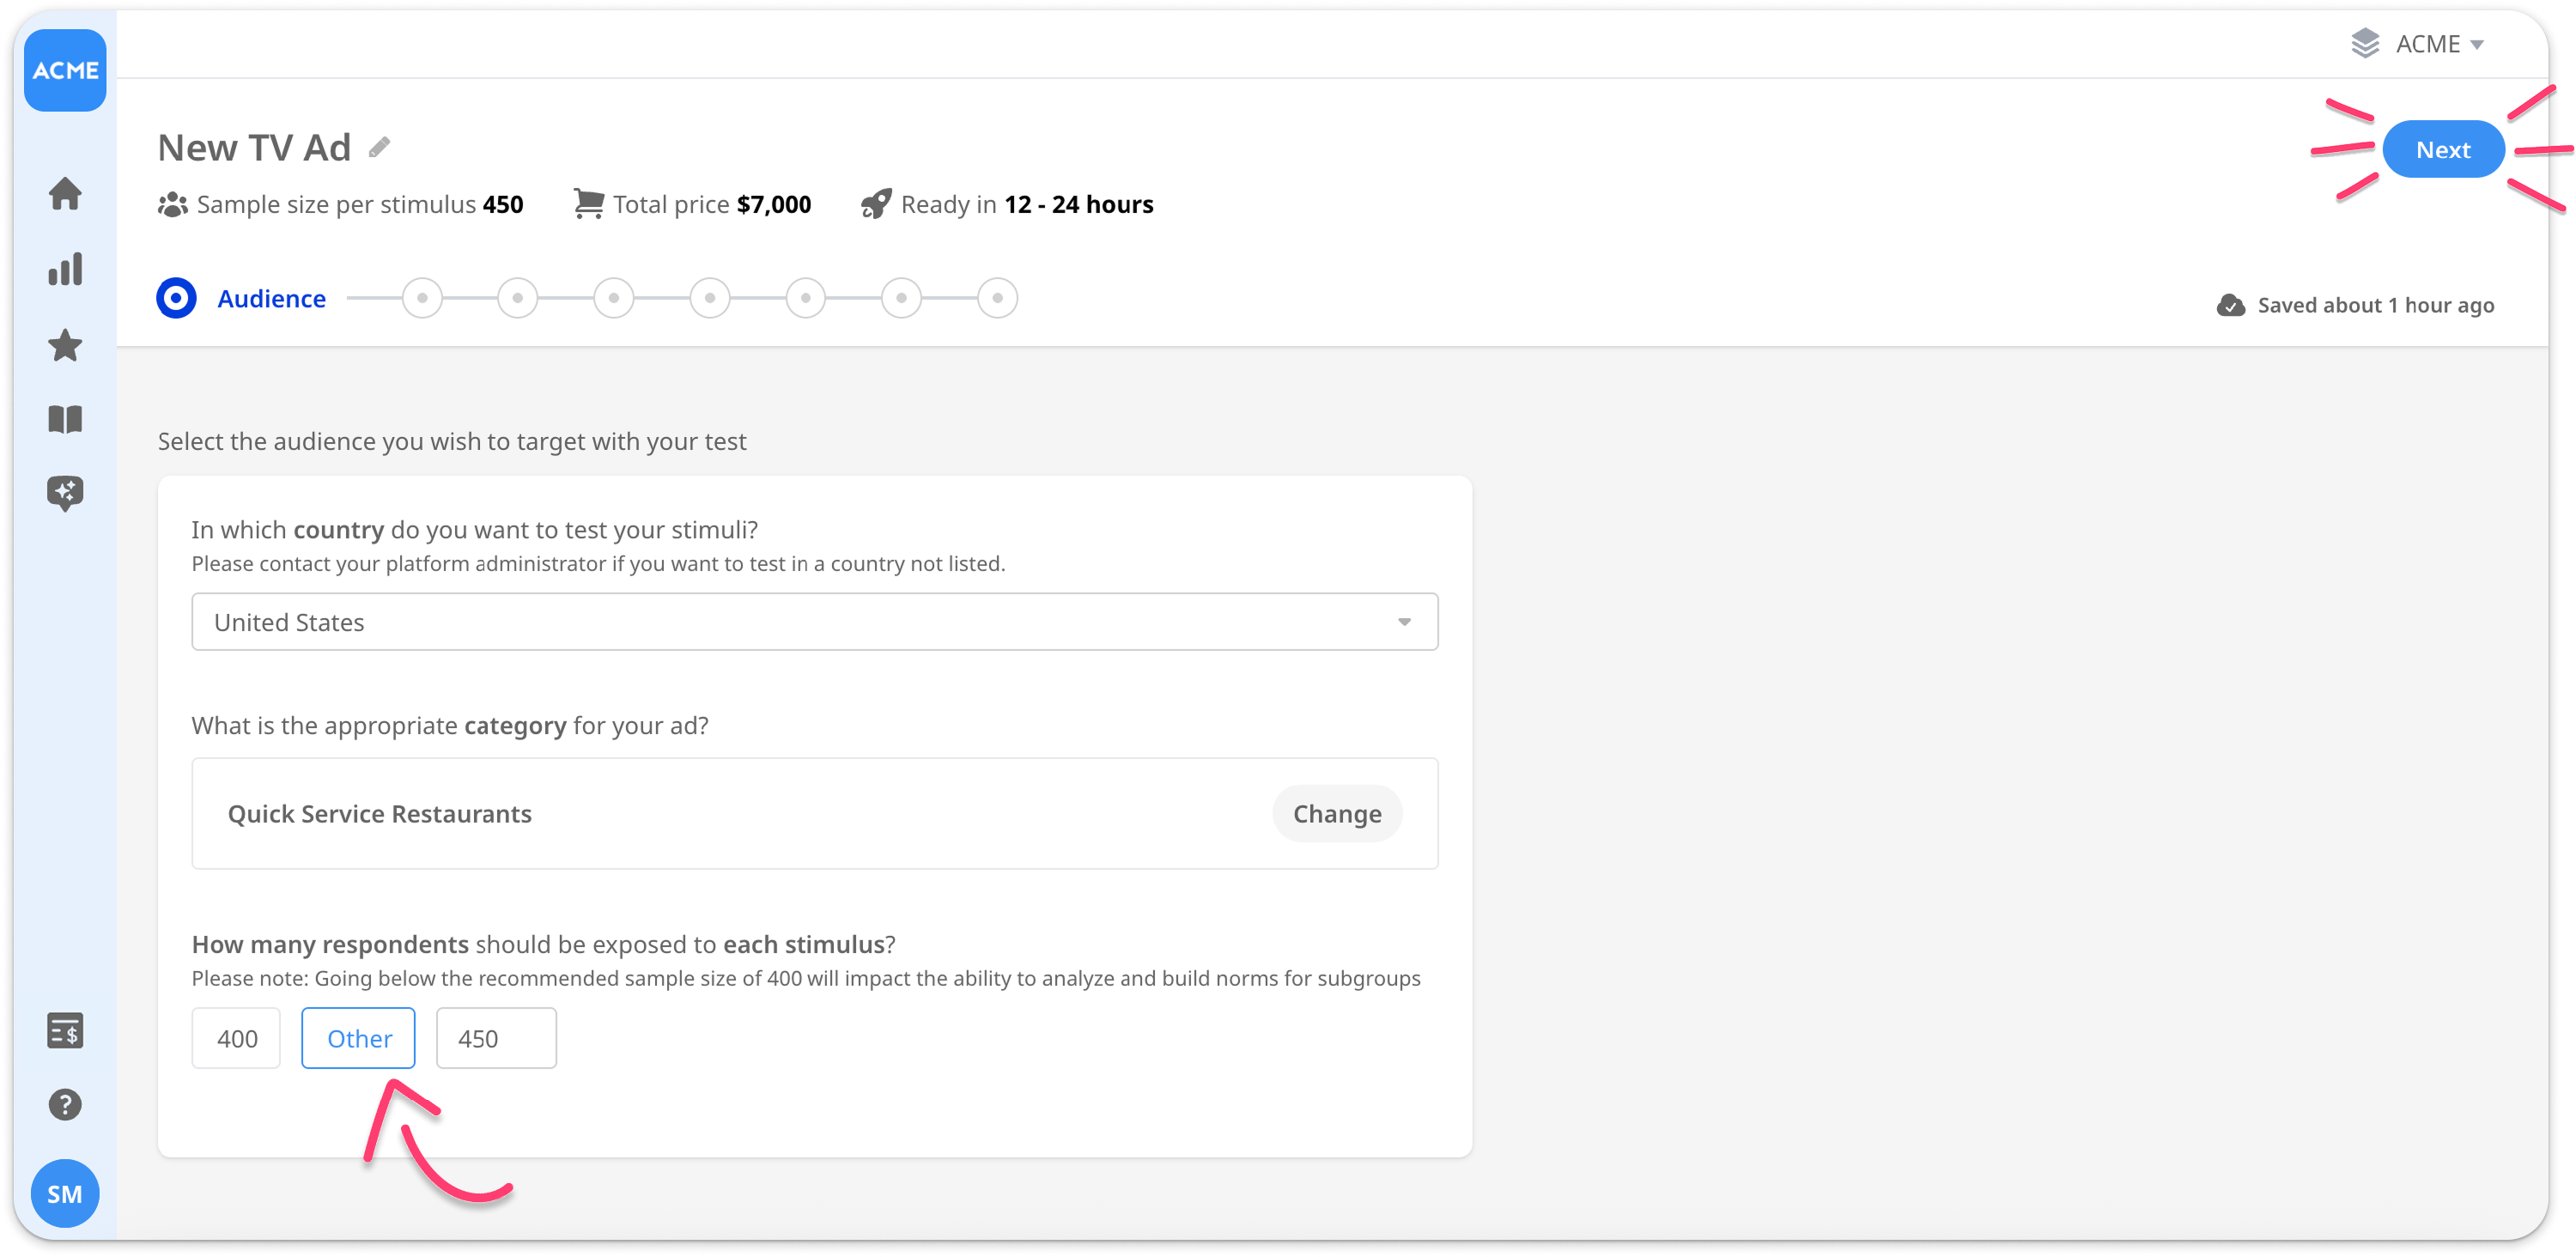This screenshot has height=1257, width=2576.
Task: Open the book library icon
Action: [65, 419]
